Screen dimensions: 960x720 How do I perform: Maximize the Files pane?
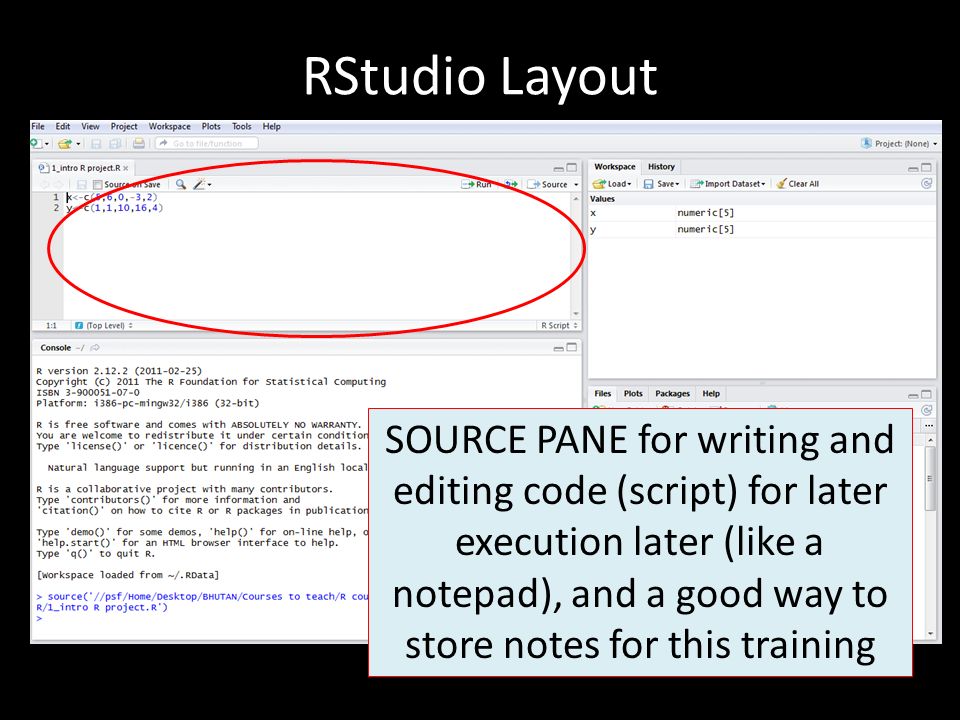tap(926, 395)
